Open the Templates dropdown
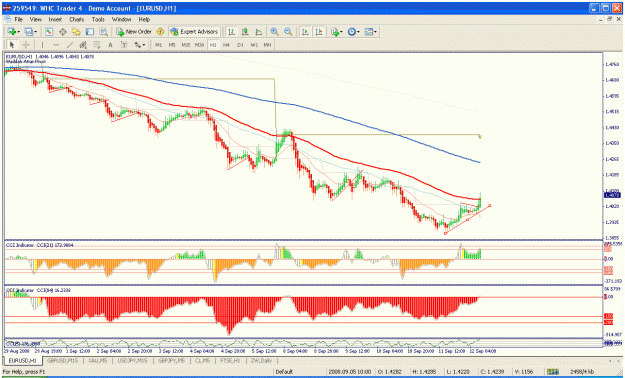Screen dimensions: 625x378 point(370,32)
